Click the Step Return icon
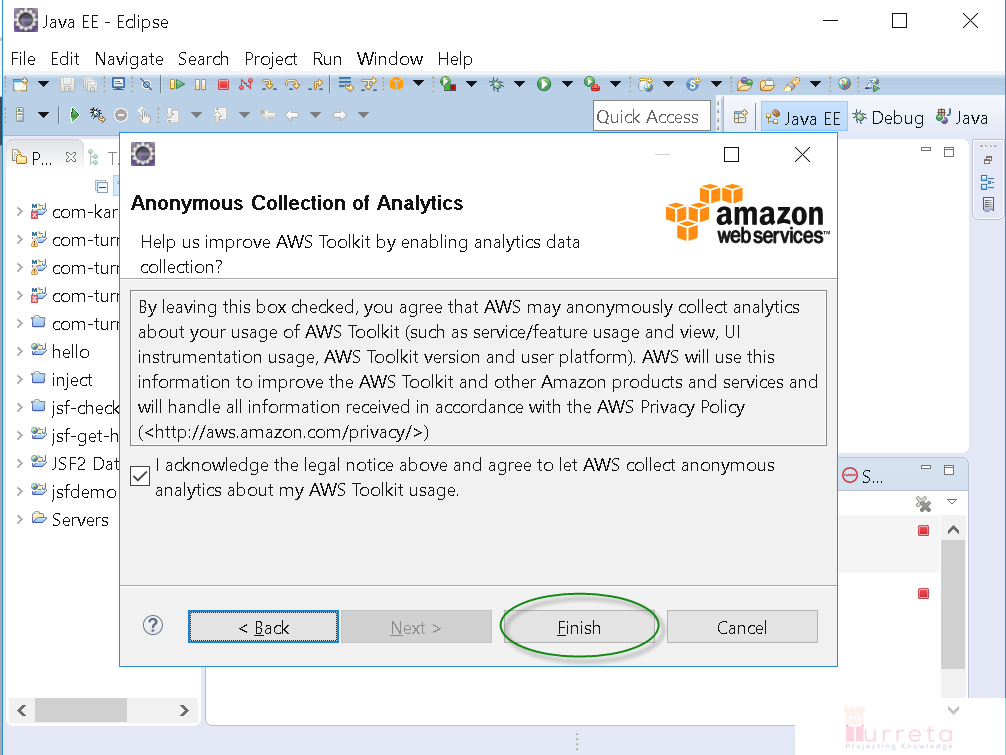This screenshot has height=755, width=1006. pos(316,84)
